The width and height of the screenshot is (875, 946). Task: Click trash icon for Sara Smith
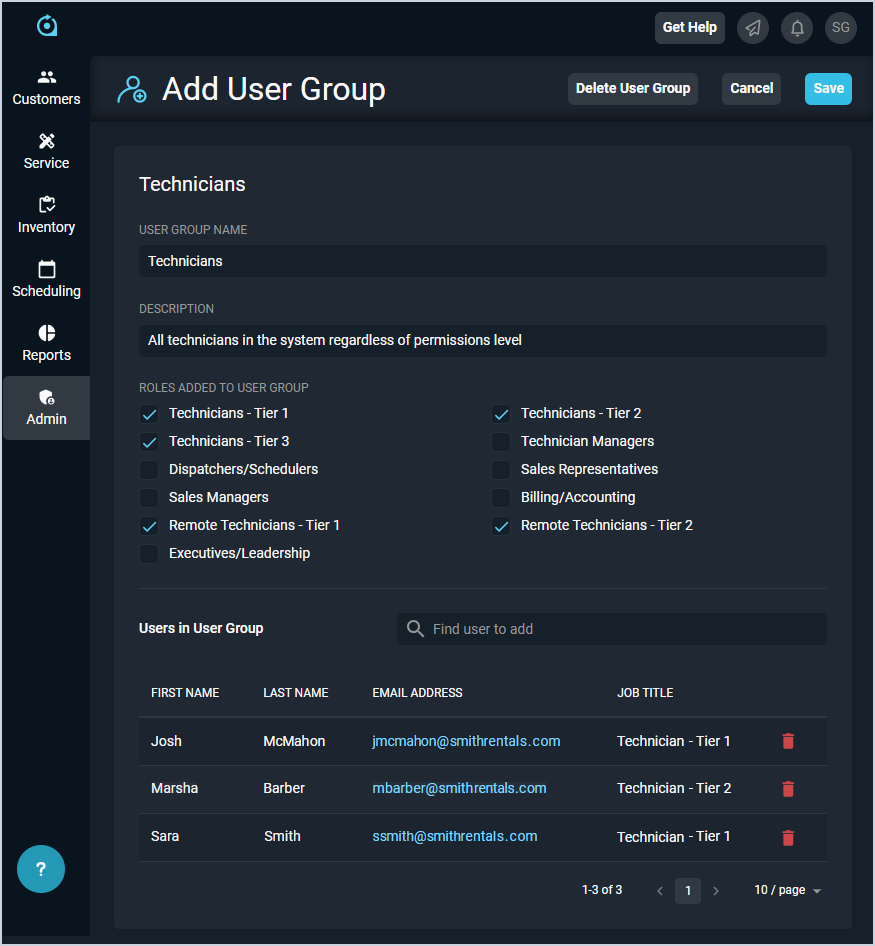click(x=788, y=837)
